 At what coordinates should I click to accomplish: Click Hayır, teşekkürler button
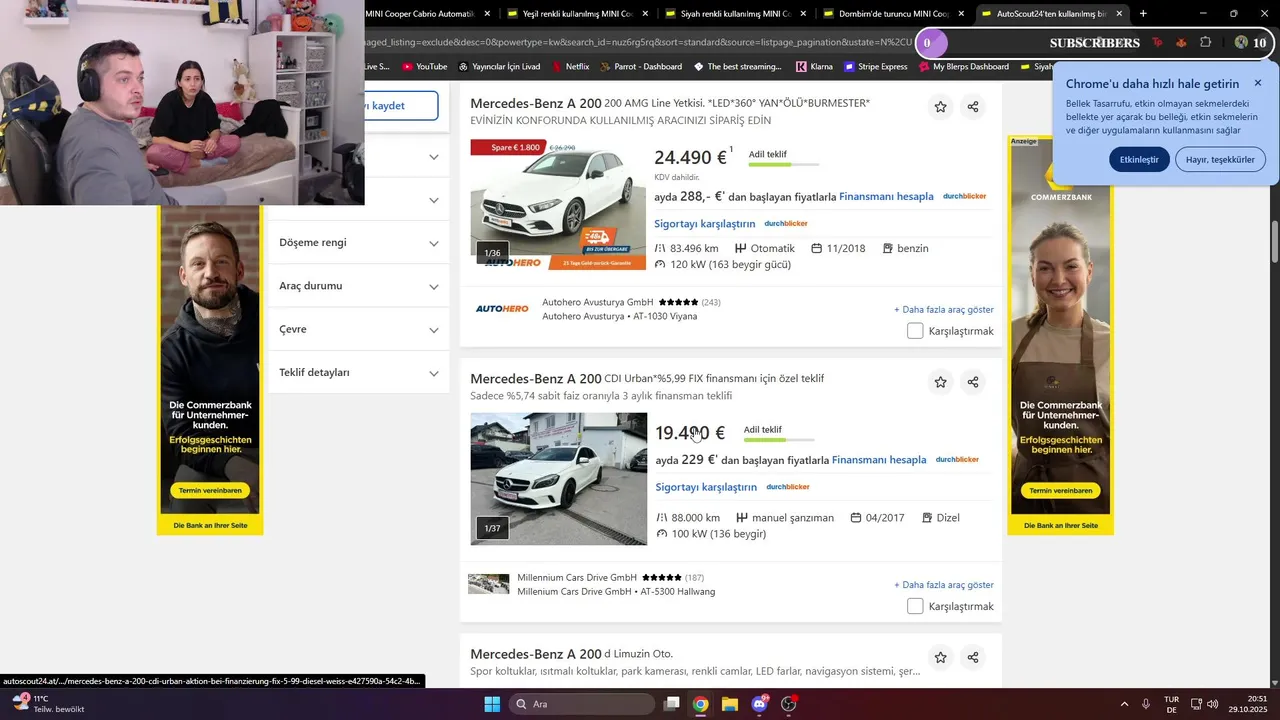pyautogui.click(x=1220, y=159)
